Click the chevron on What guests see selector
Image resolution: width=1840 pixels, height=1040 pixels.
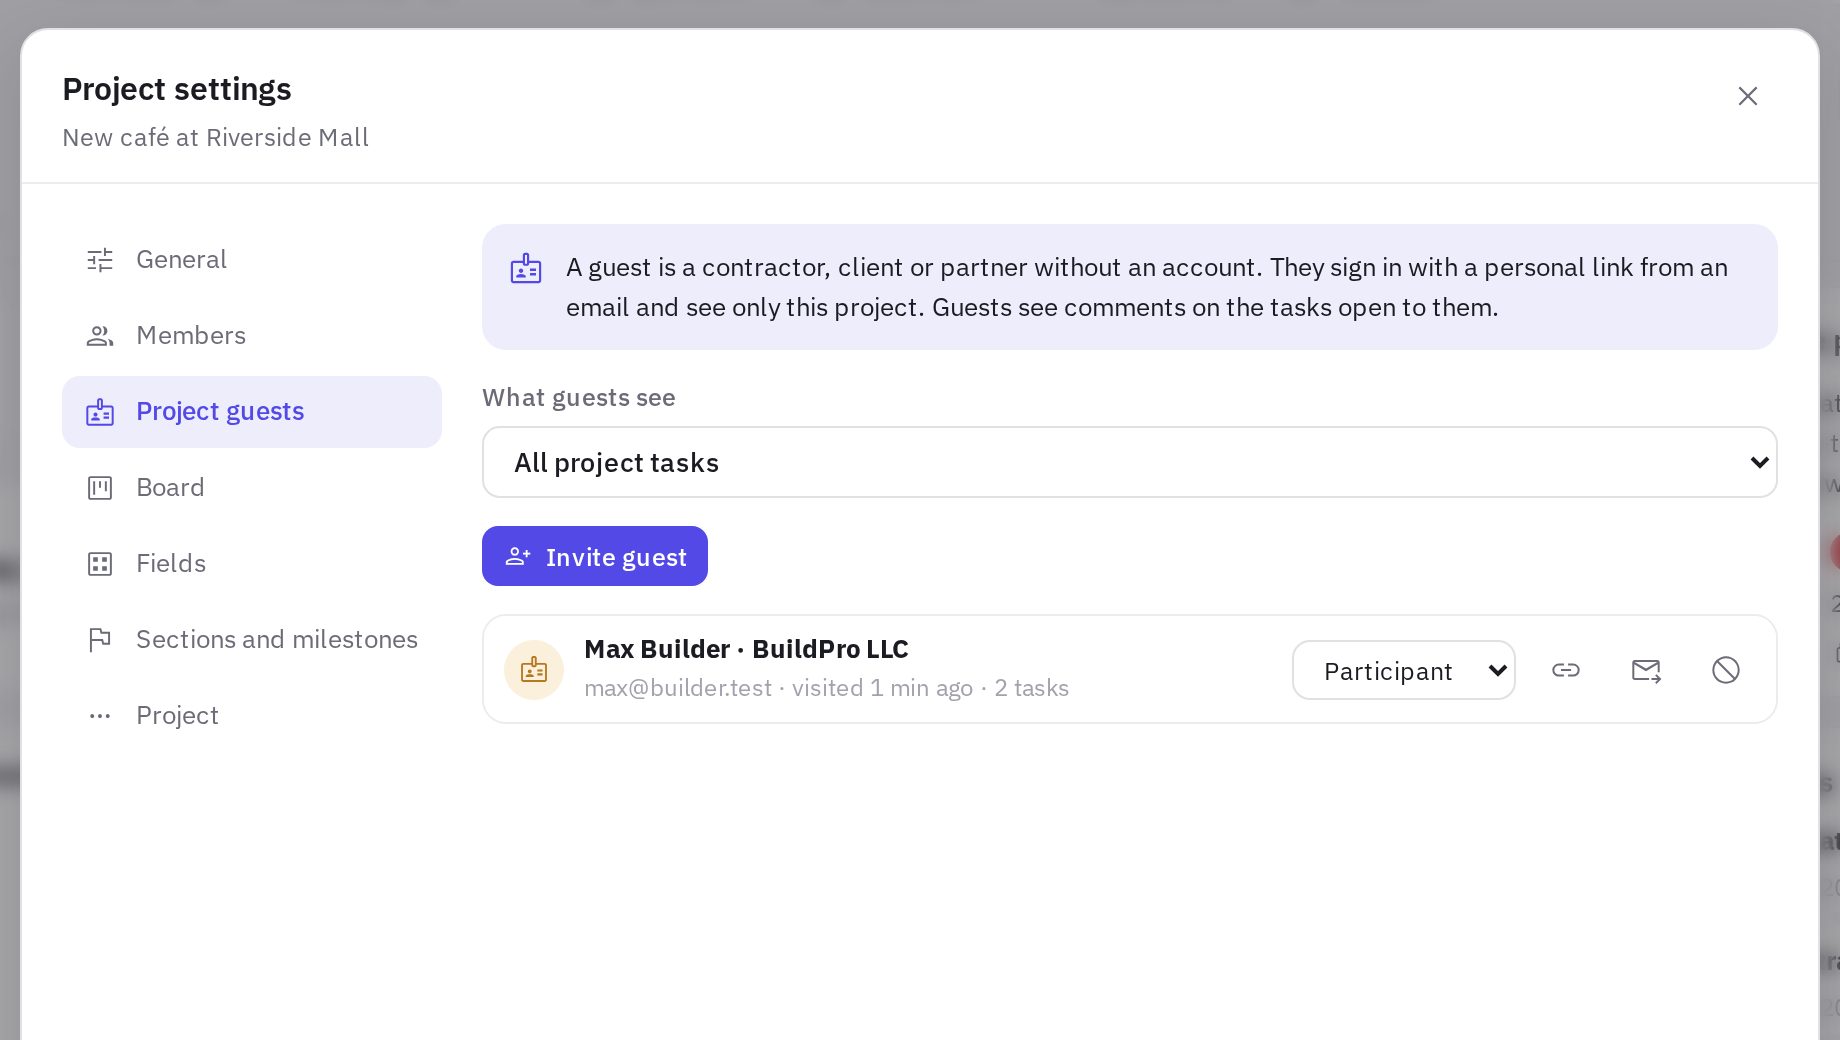point(1760,462)
